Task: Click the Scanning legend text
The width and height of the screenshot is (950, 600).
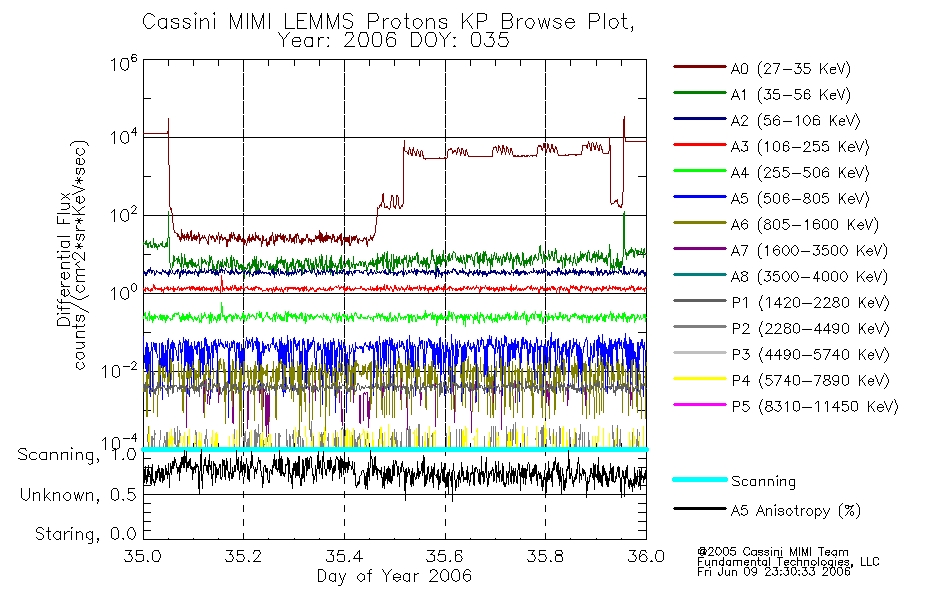Action: coord(763,482)
